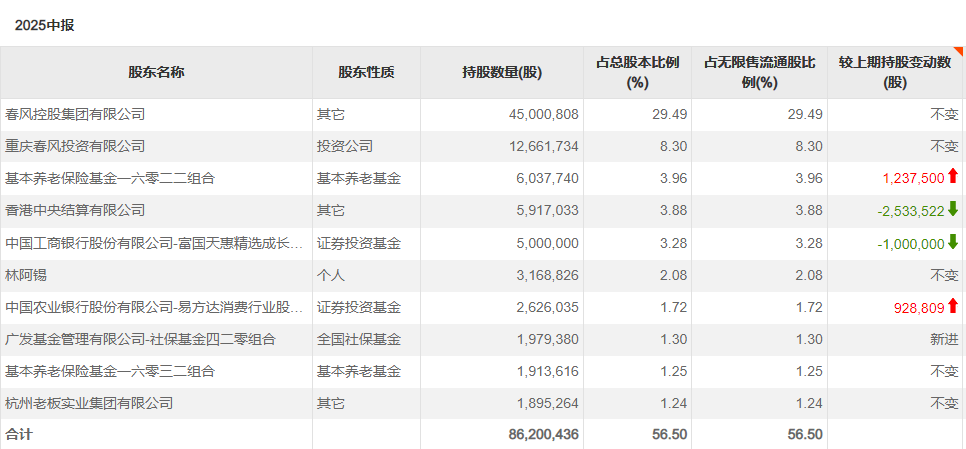Click the red change value 1,237,500
Viewport: 966px width, 449px height.
point(913,179)
